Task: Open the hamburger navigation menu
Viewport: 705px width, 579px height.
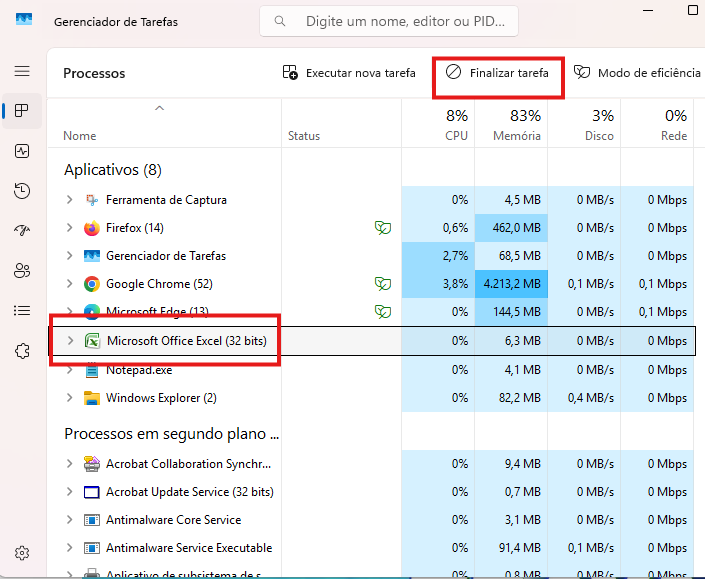Action: pyautogui.click(x=22, y=71)
